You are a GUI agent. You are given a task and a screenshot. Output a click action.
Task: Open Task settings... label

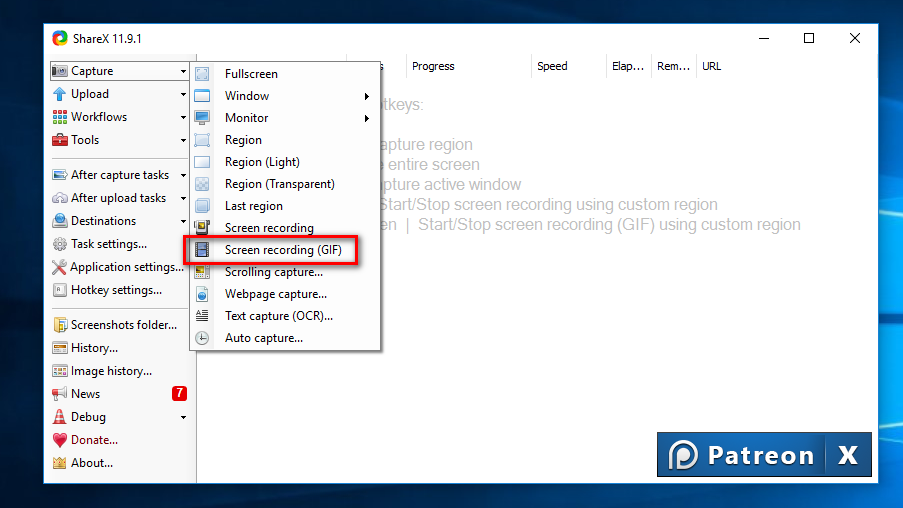109,244
